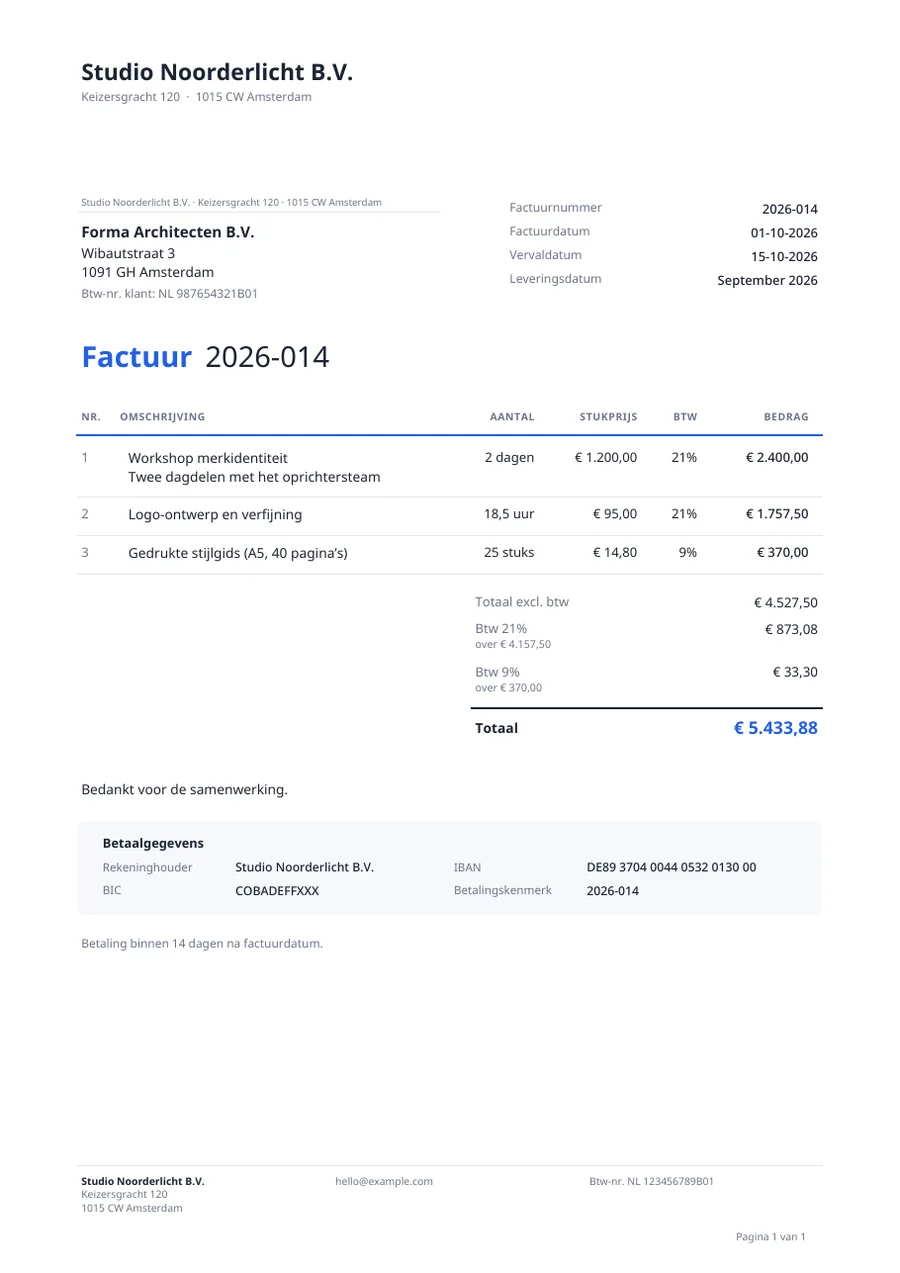Viewport: 900px width, 1273px height.
Task: Click the amount € 2.400,00
Action: click(777, 457)
